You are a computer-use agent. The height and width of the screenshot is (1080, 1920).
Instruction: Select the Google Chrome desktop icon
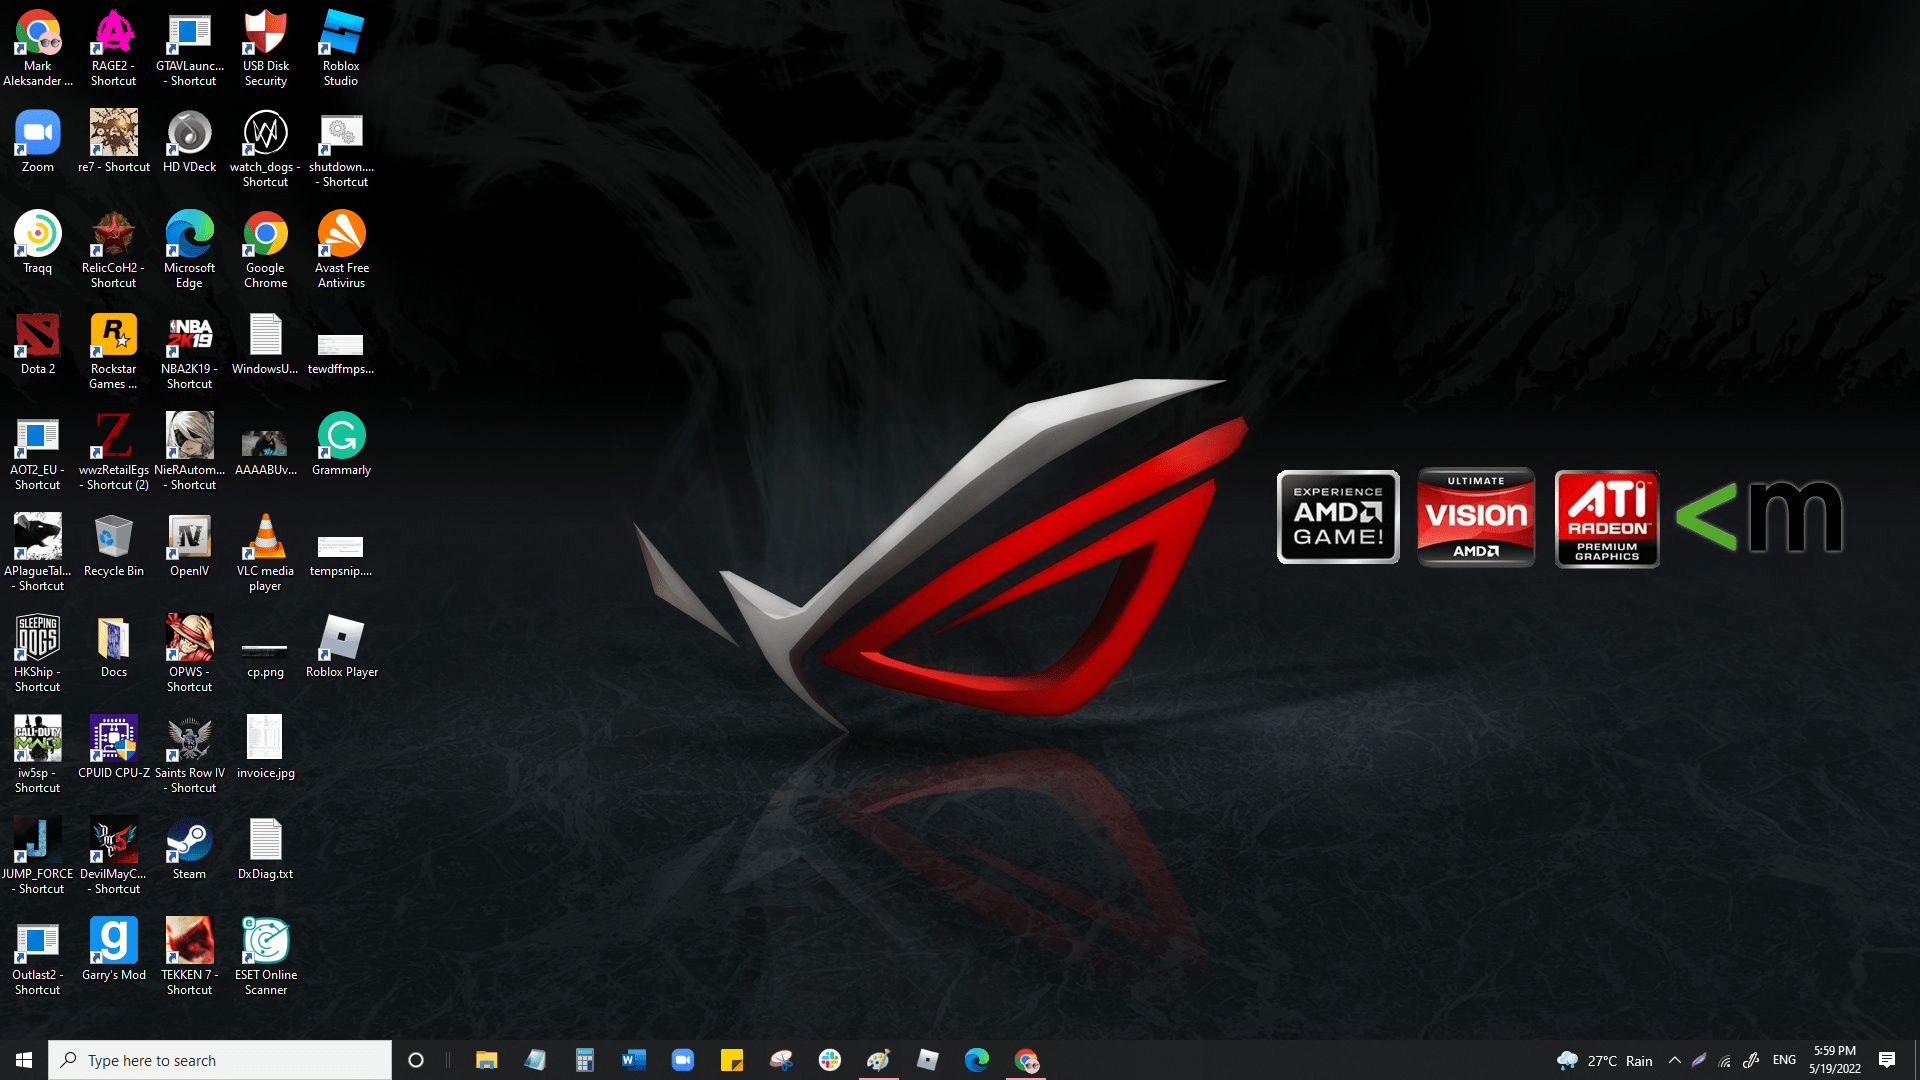click(265, 250)
